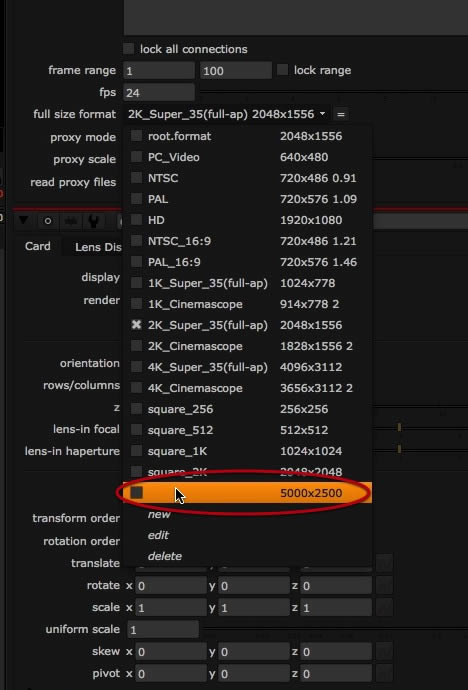Viewport: 468px width, 690px height.
Task: Select 1K_Super_35(full-ap) format entry
Action: tap(248, 283)
